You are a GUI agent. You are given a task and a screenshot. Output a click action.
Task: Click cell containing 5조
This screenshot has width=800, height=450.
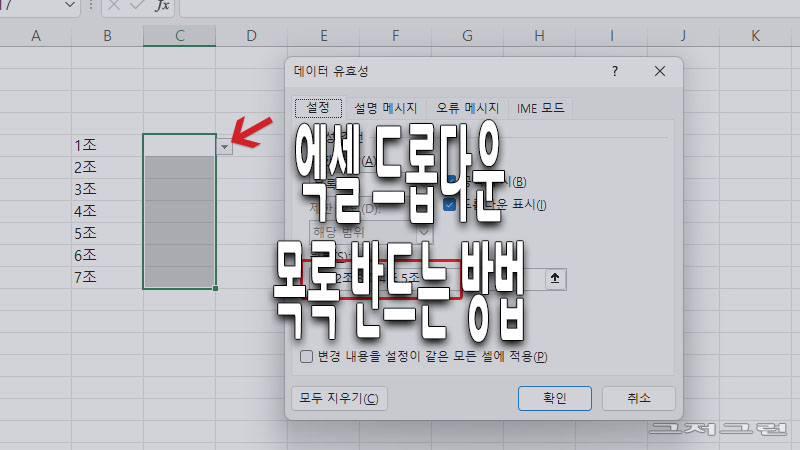click(107, 233)
